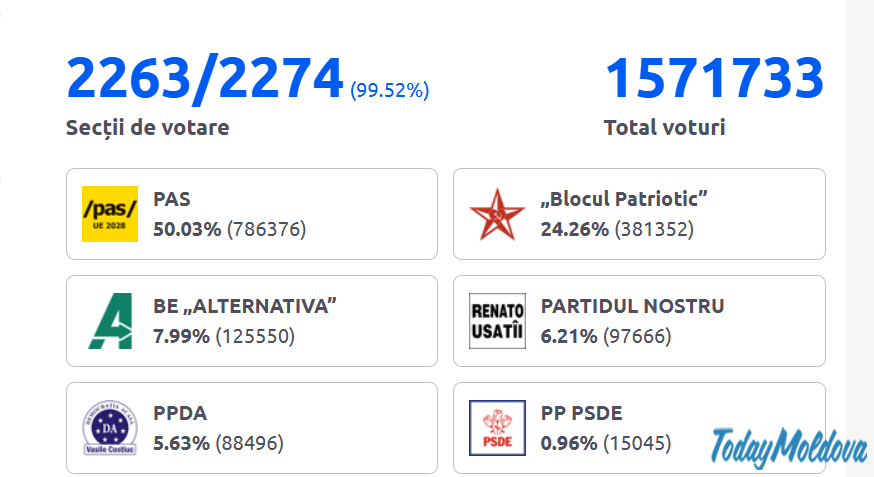Select the BE „ALTERNATIVA” party title
The height and width of the screenshot is (477, 874).
245,306
